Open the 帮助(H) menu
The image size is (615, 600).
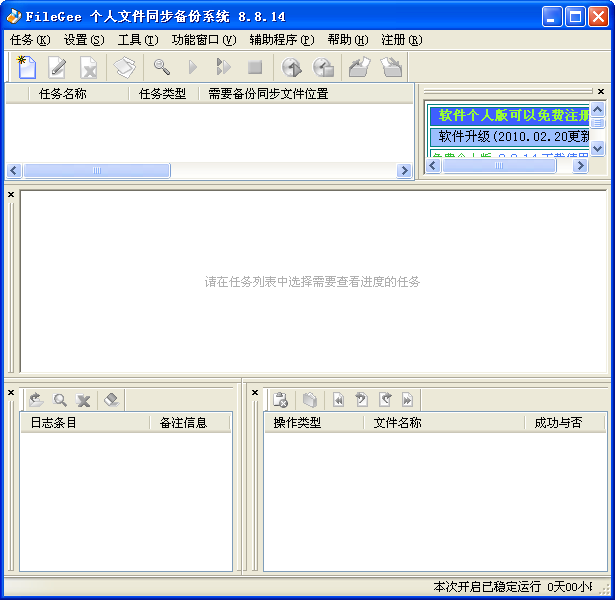pos(348,40)
